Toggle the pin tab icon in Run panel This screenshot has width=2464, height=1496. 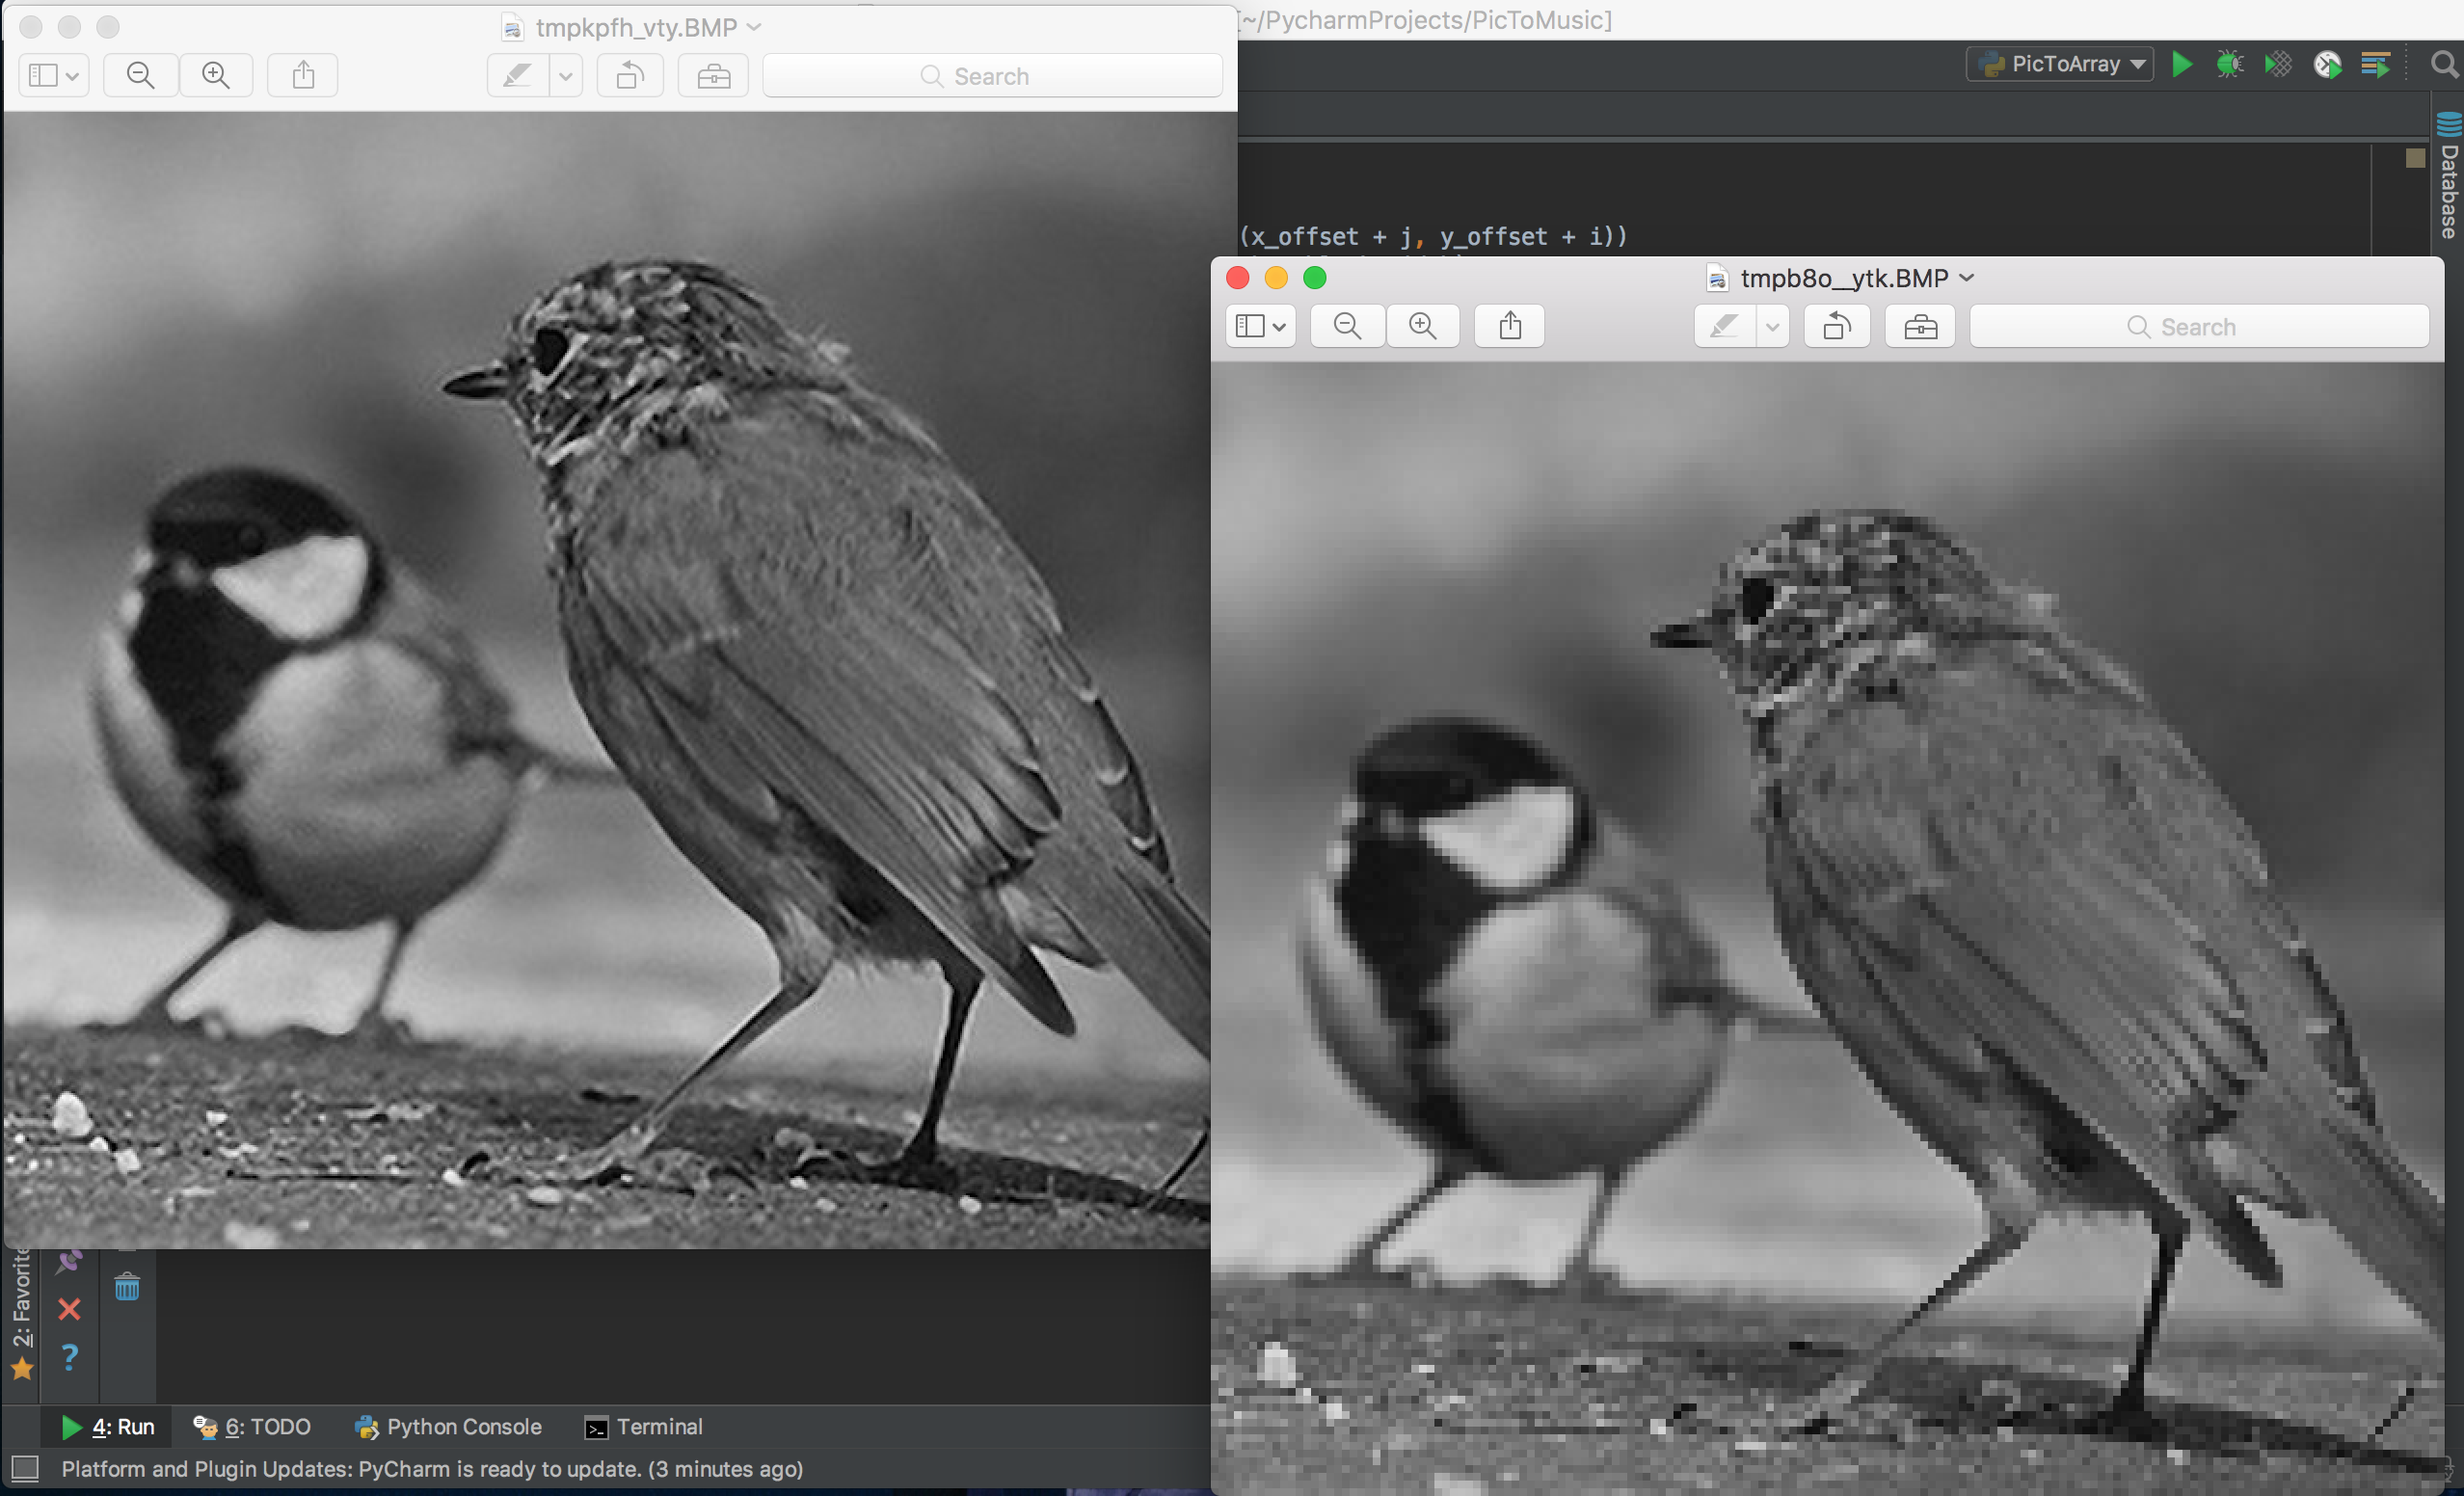(69, 1261)
